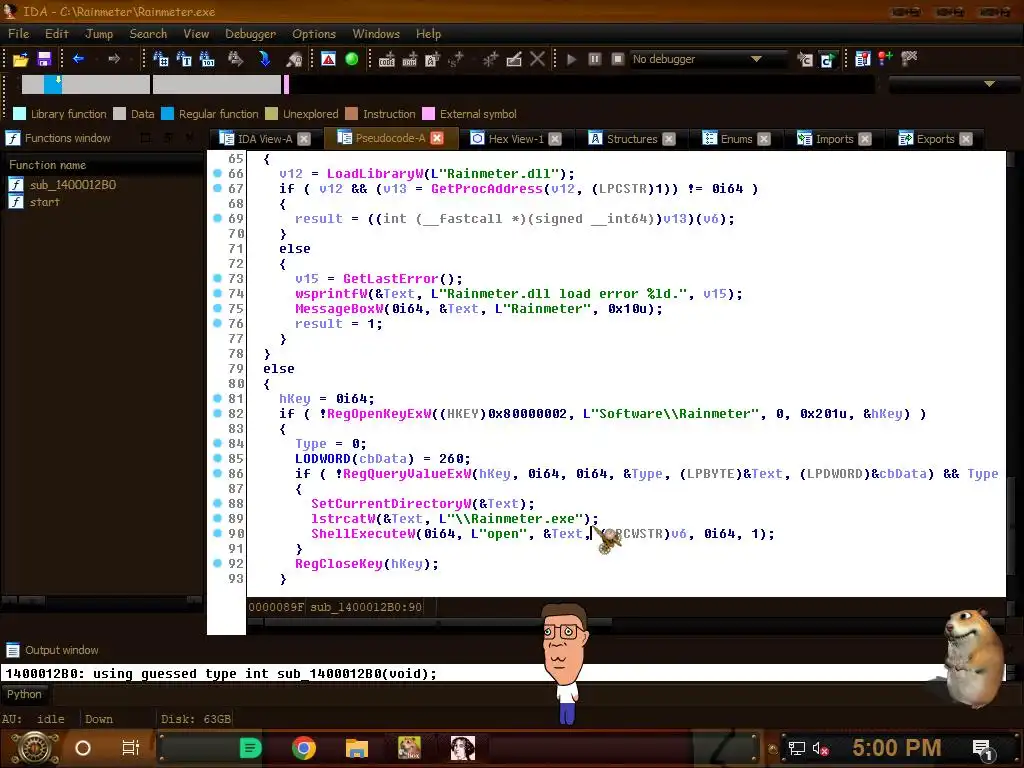
Task: Add a breakpoint with red pin plus icon
Action: click(x=886, y=59)
